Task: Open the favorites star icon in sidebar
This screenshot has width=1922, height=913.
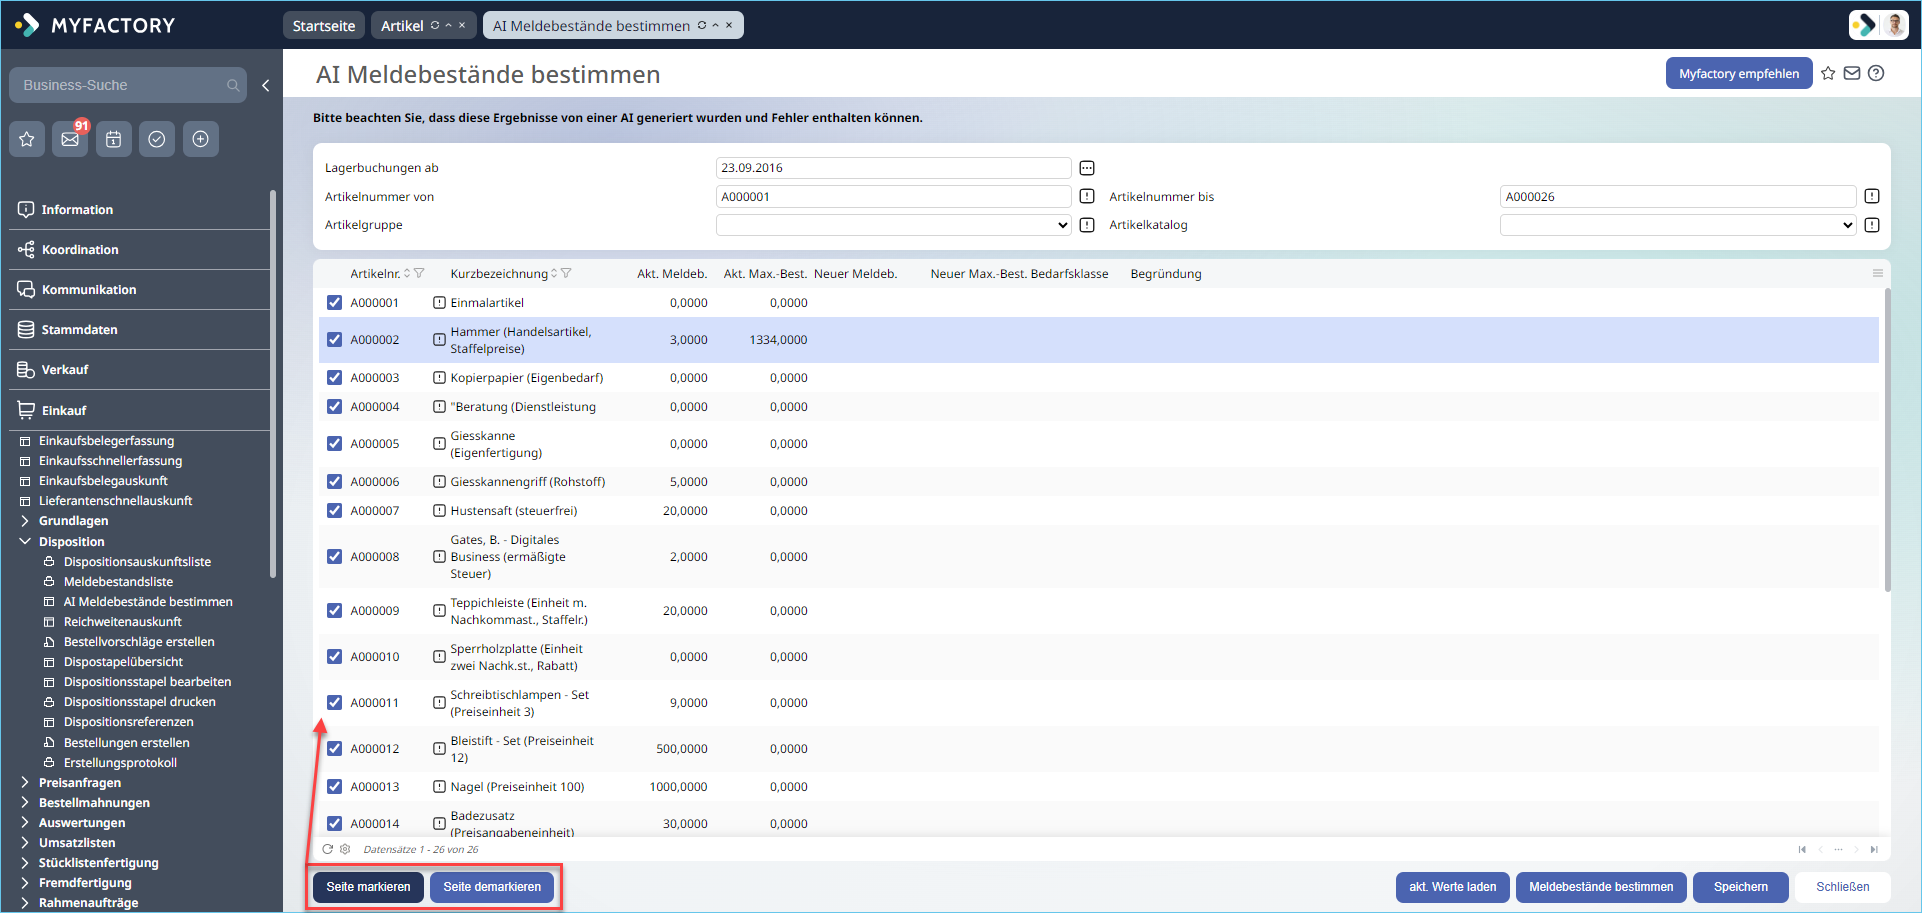Action: pyautogui.click(x=27, y=139)
